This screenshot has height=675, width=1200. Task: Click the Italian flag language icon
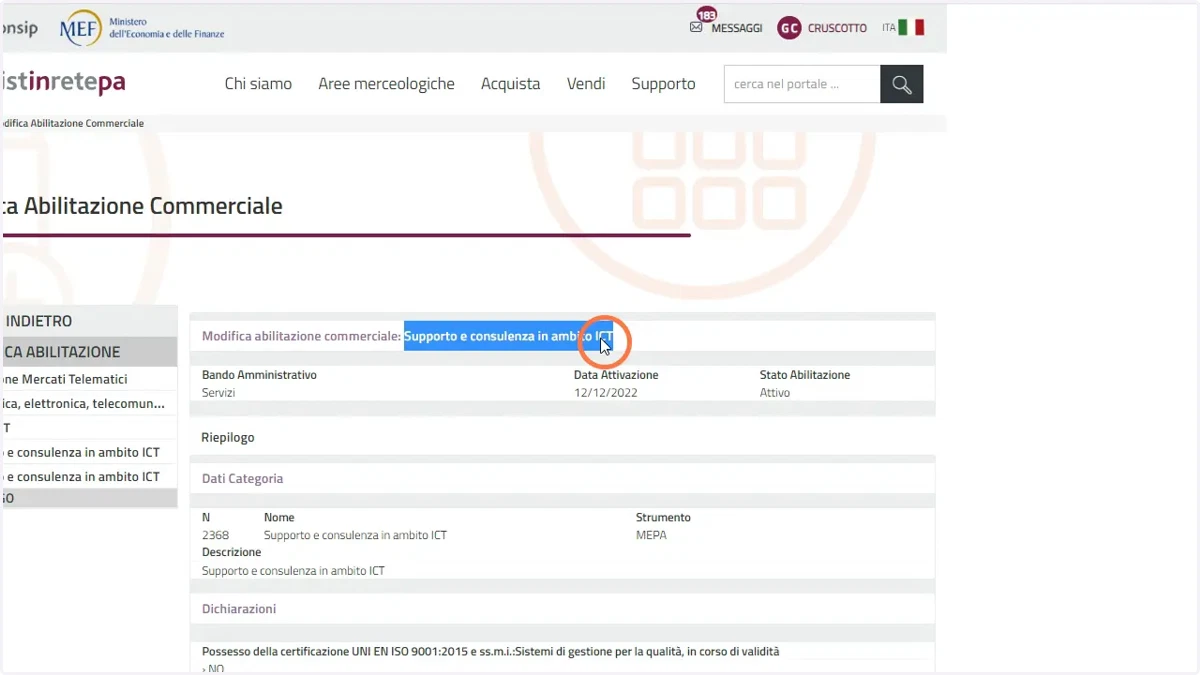(x=911, y=28)
